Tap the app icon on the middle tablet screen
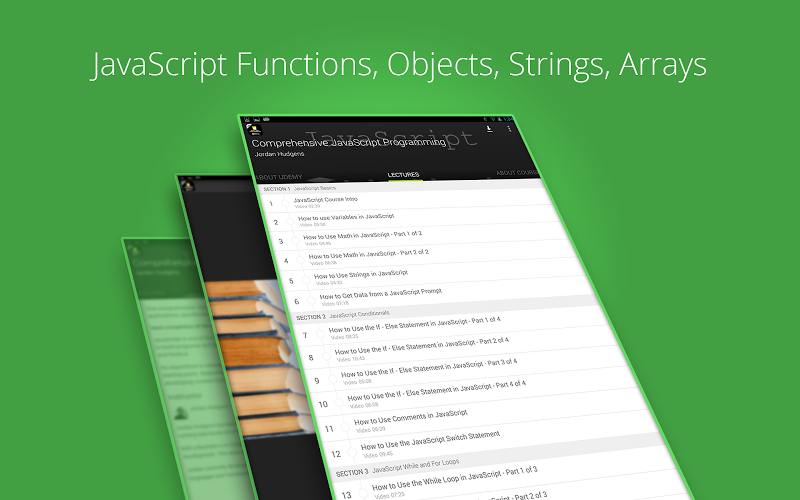Screen dimensions: 800x500 click(187, 186)
